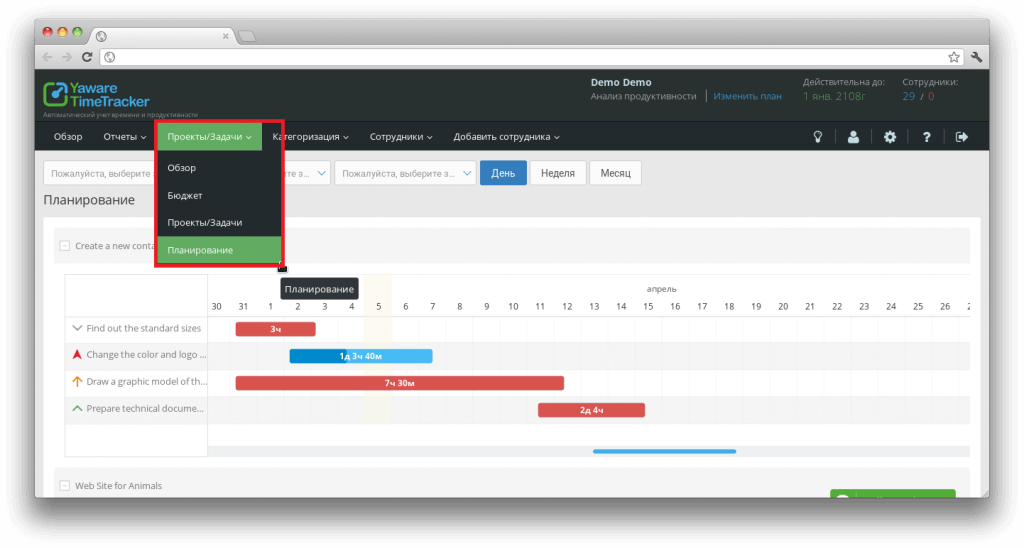Open the Сотрудники dropdown in navbar

tap(401, 137)
